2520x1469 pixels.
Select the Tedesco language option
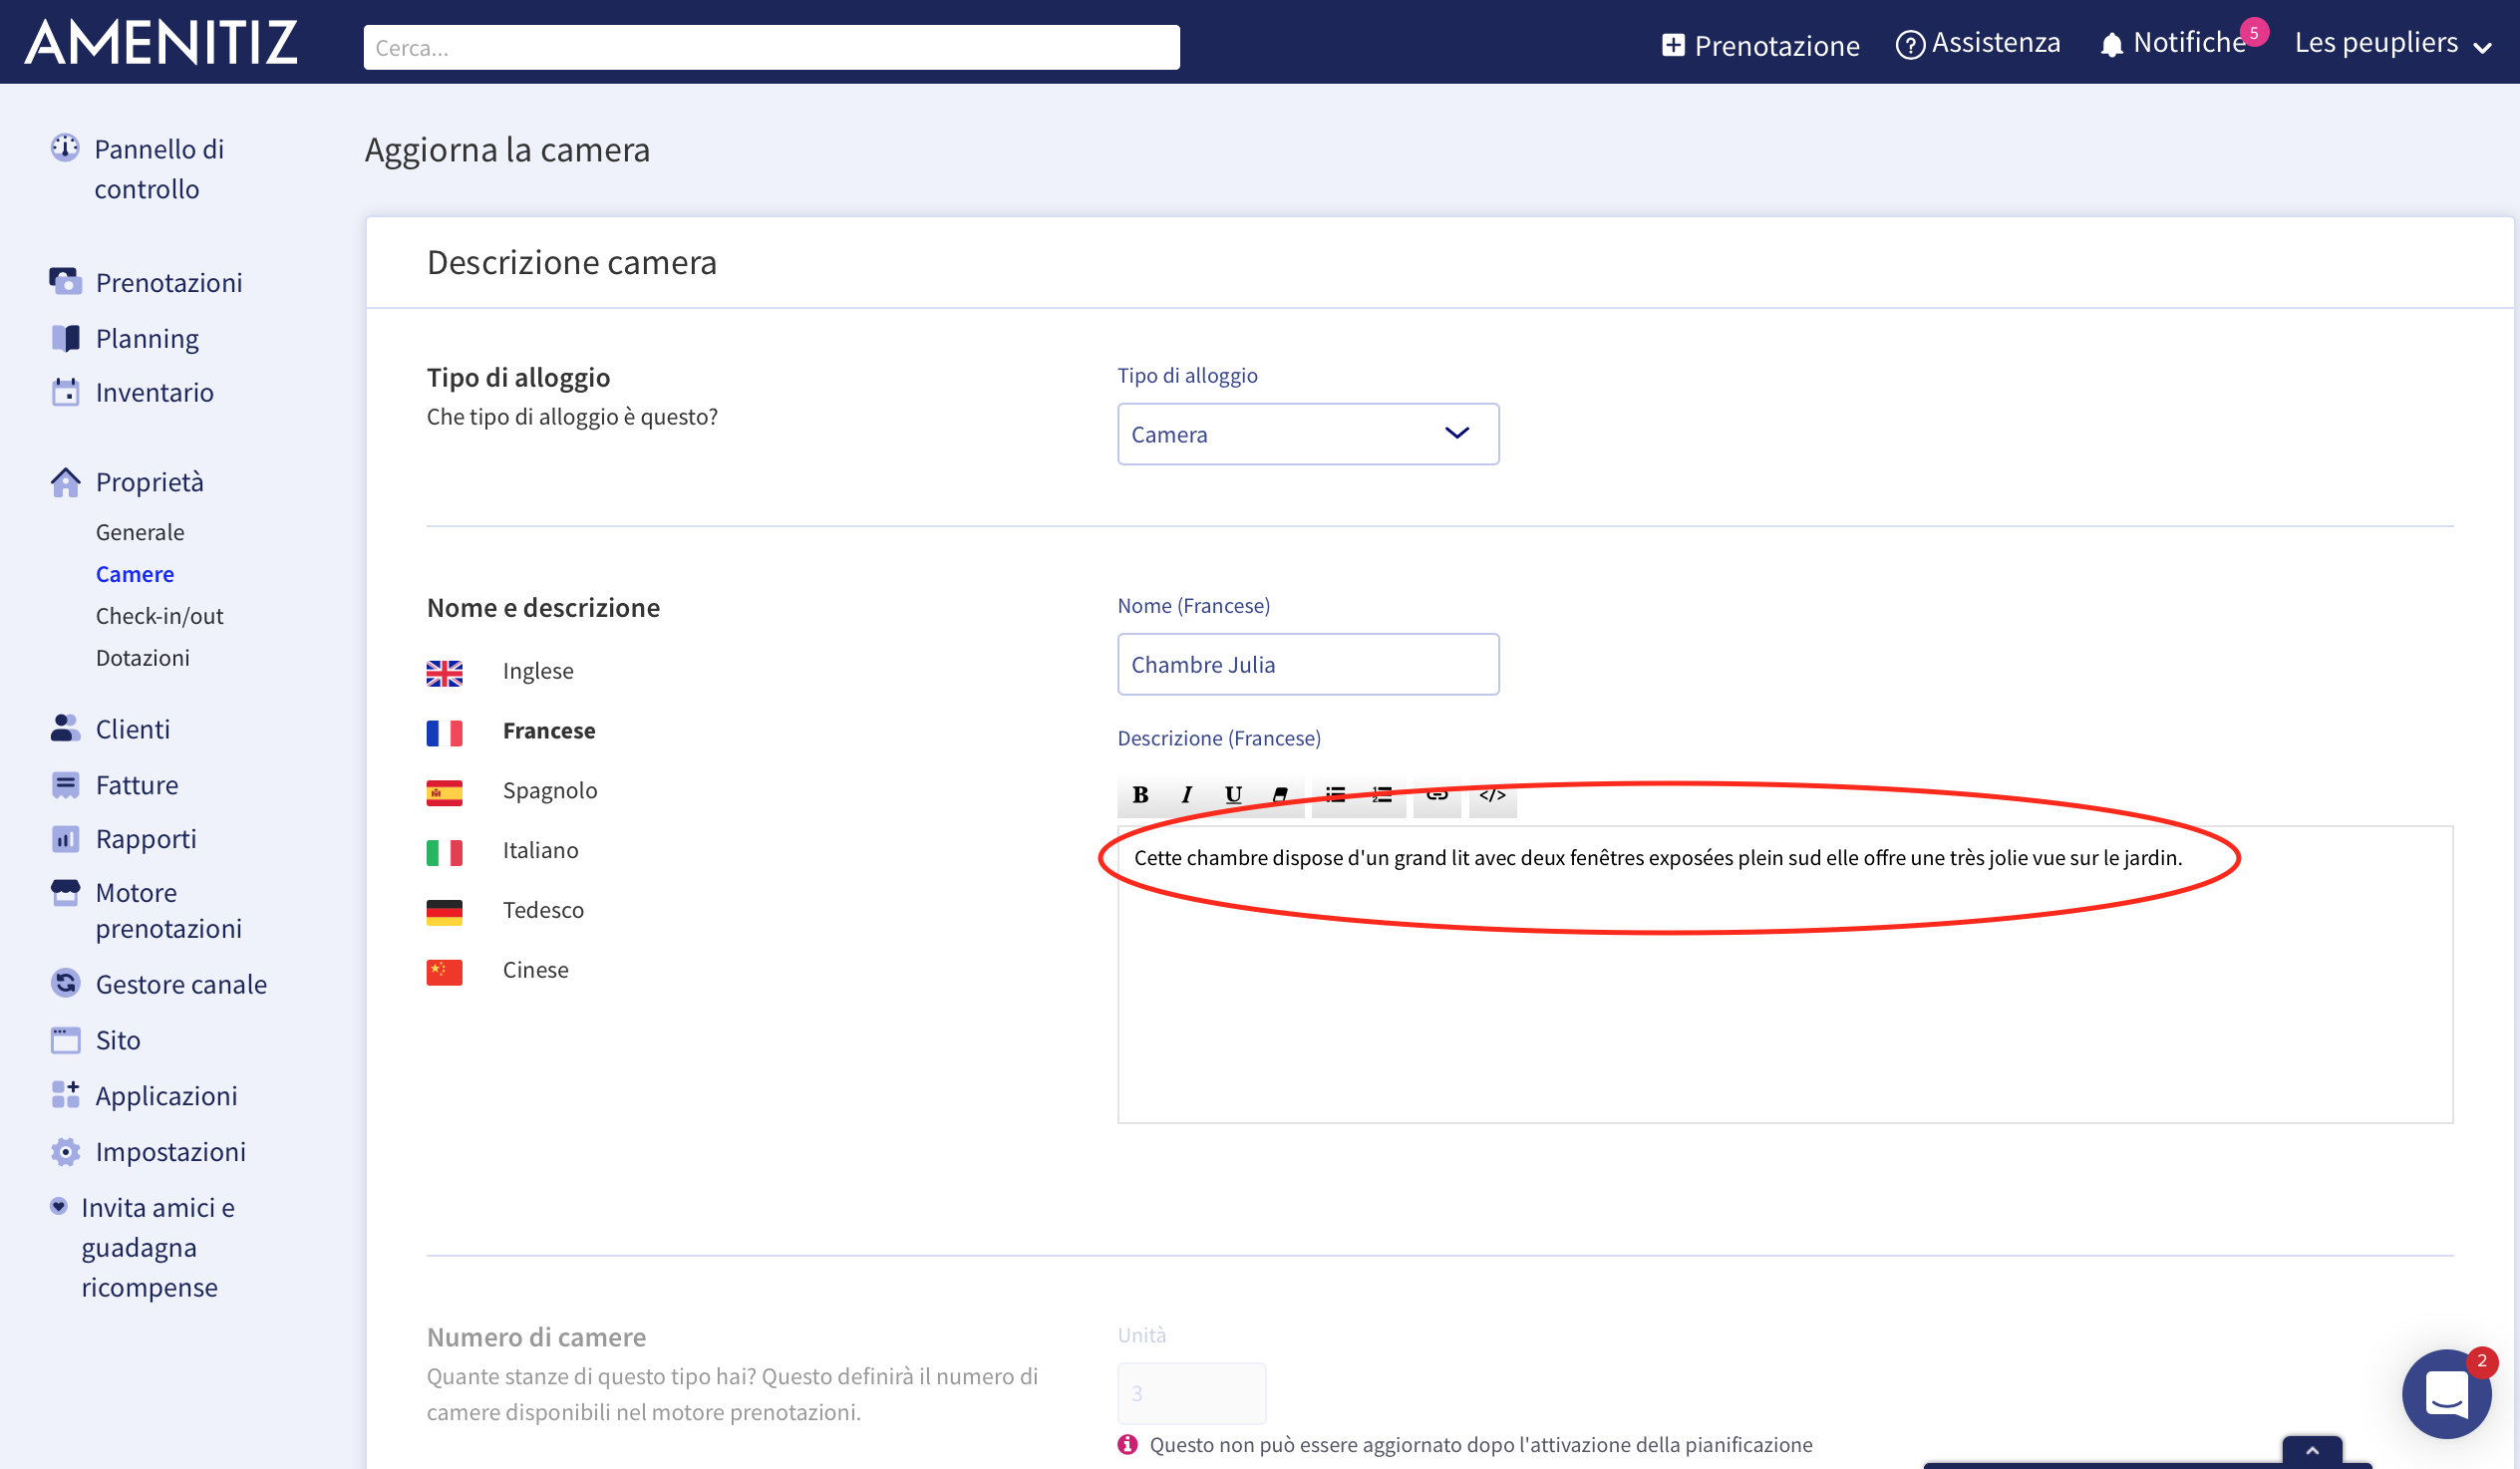tap(542, 910)
